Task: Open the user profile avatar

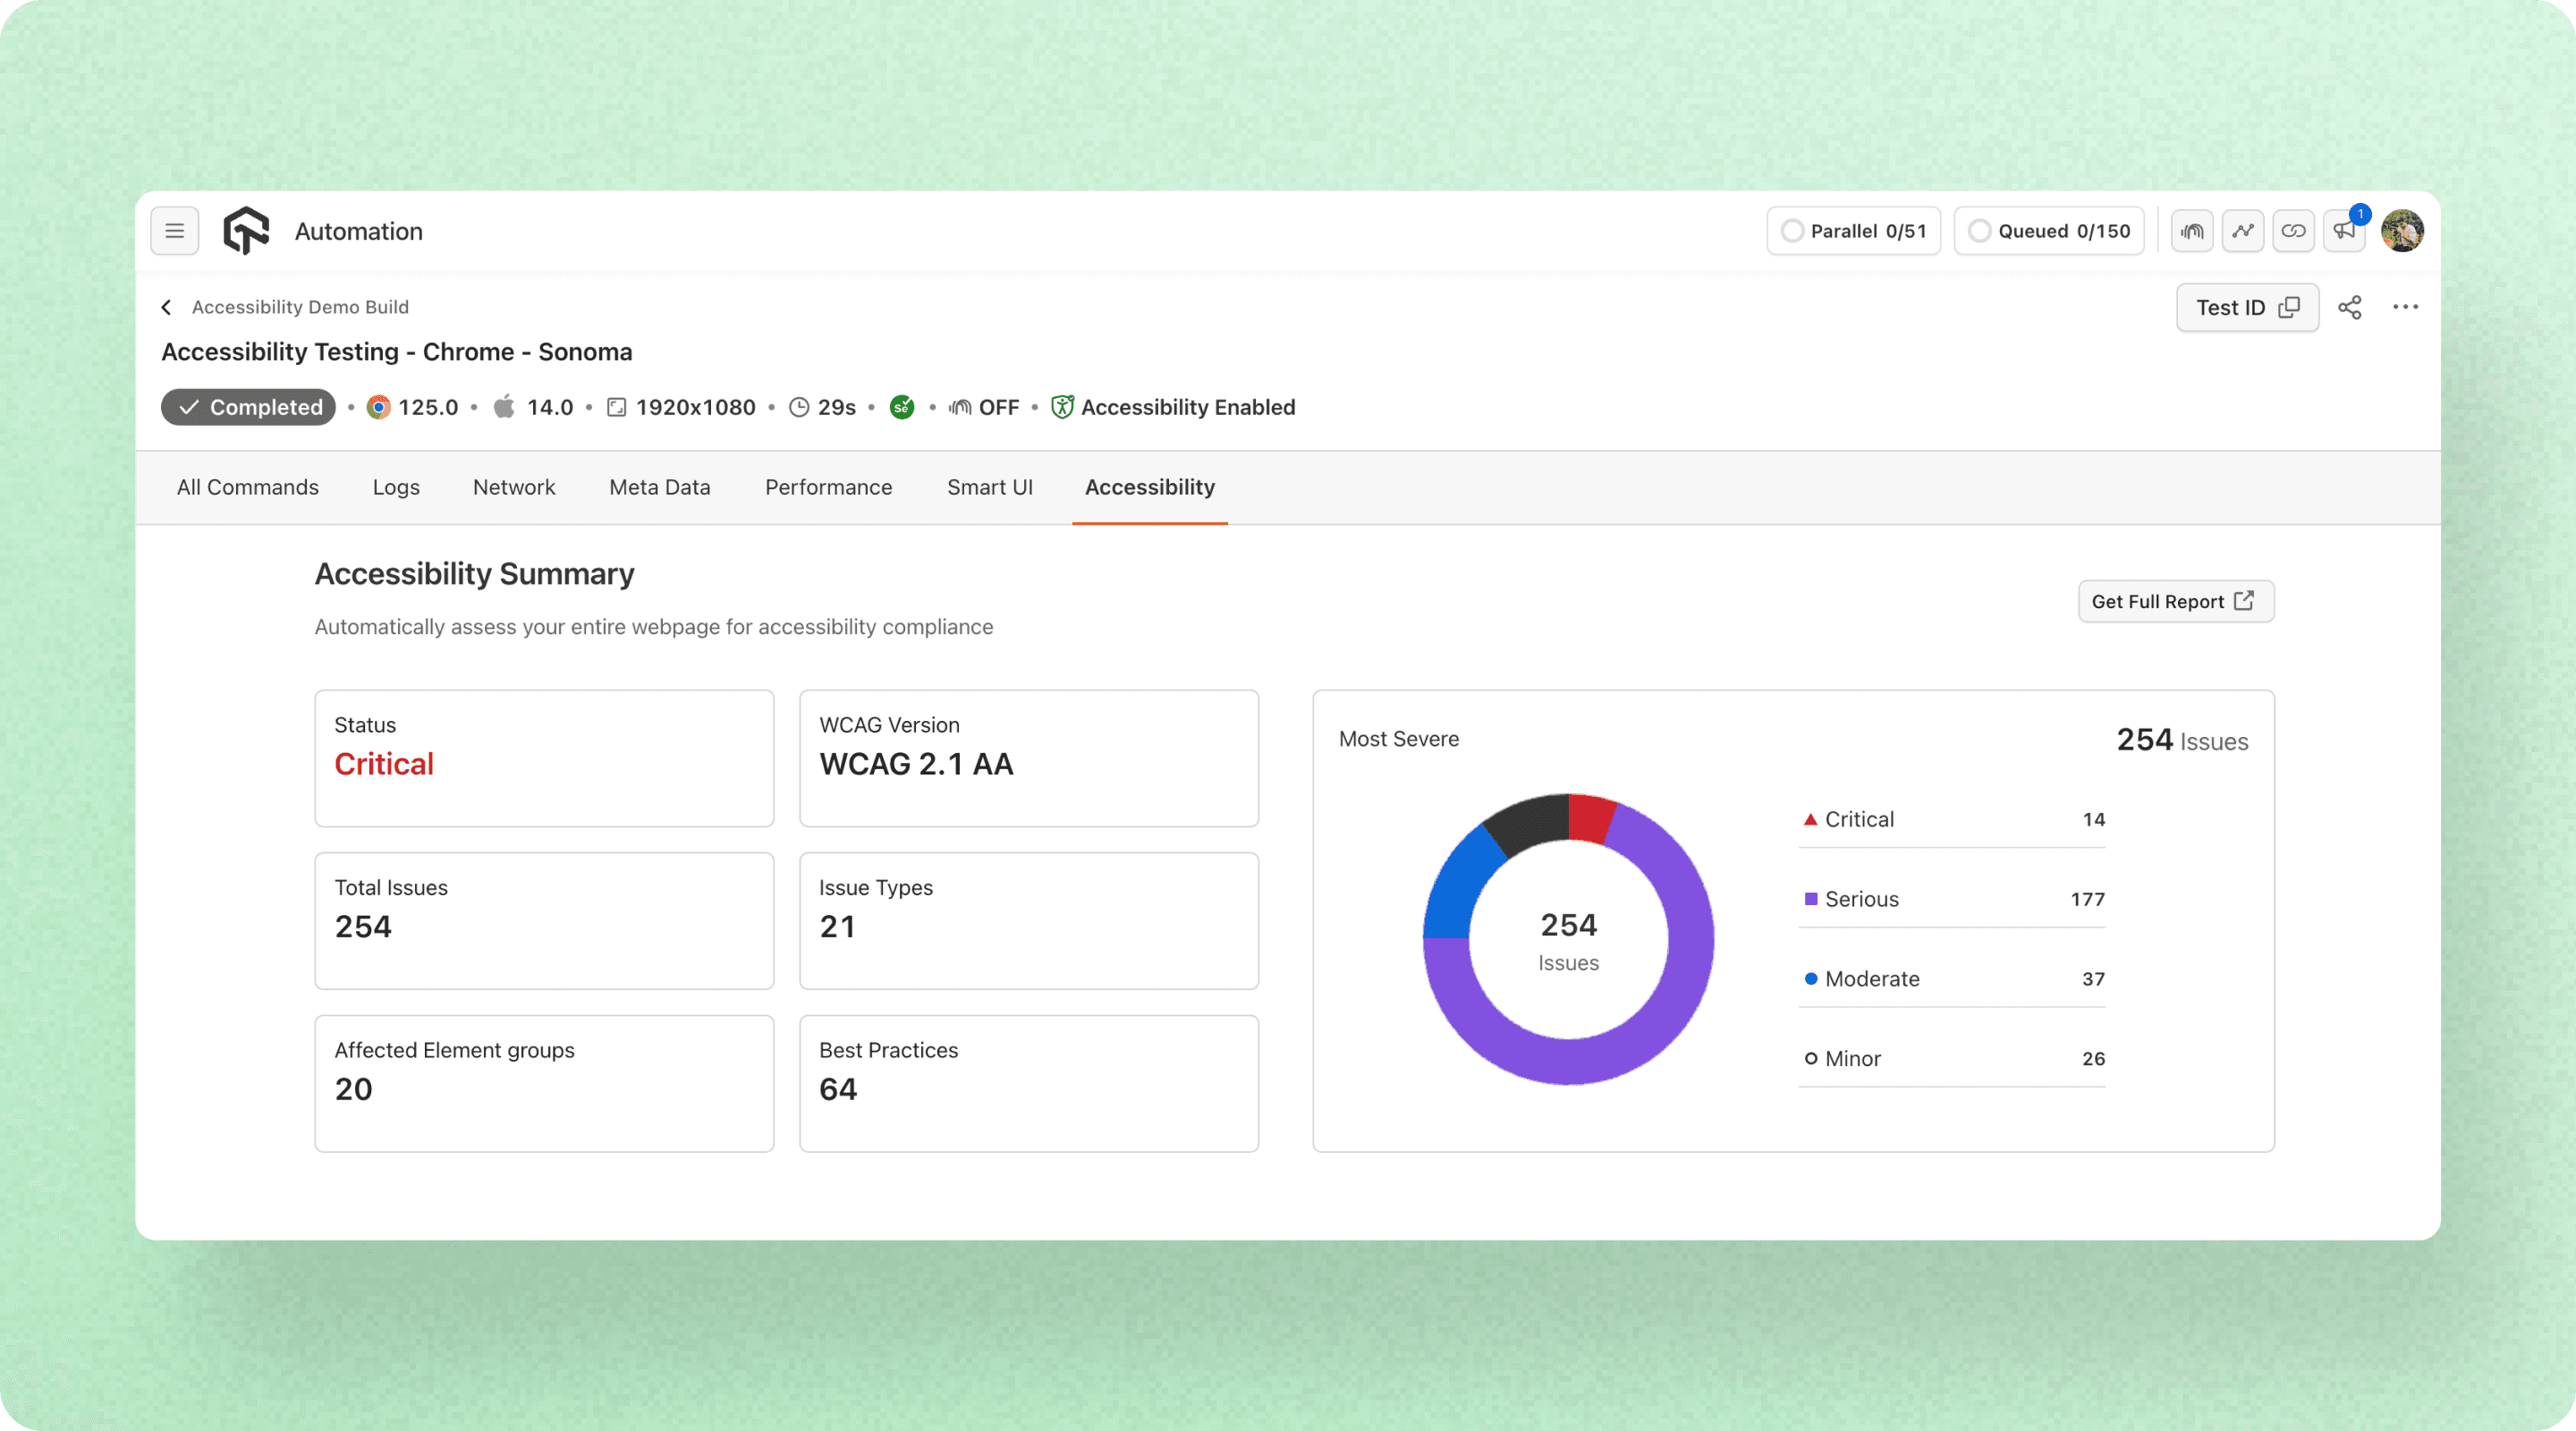Action: tap(2402, 231)
